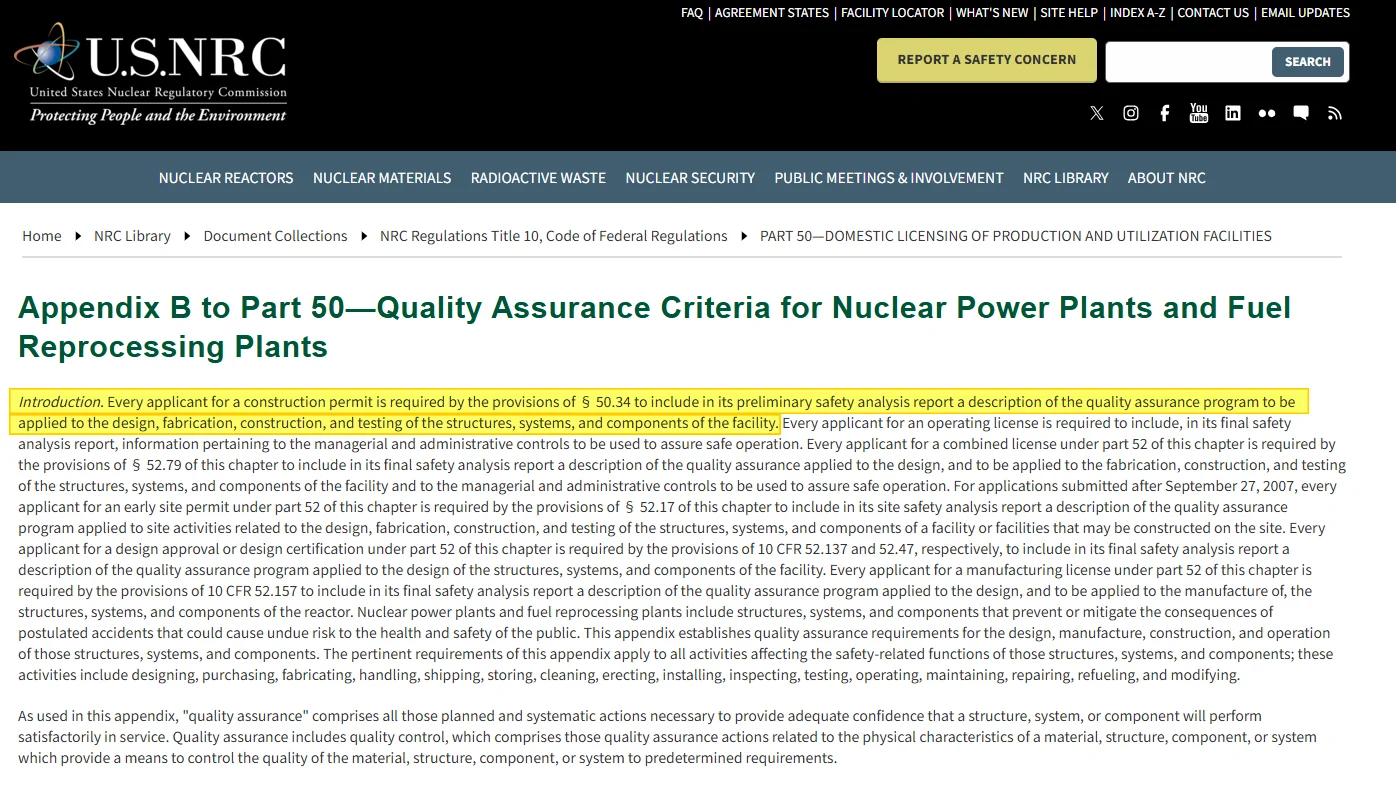Viewport: 1396px width, 788px height.
Task: Expand the NRC Library navigation menu
Action: [x=1065, y=178]
